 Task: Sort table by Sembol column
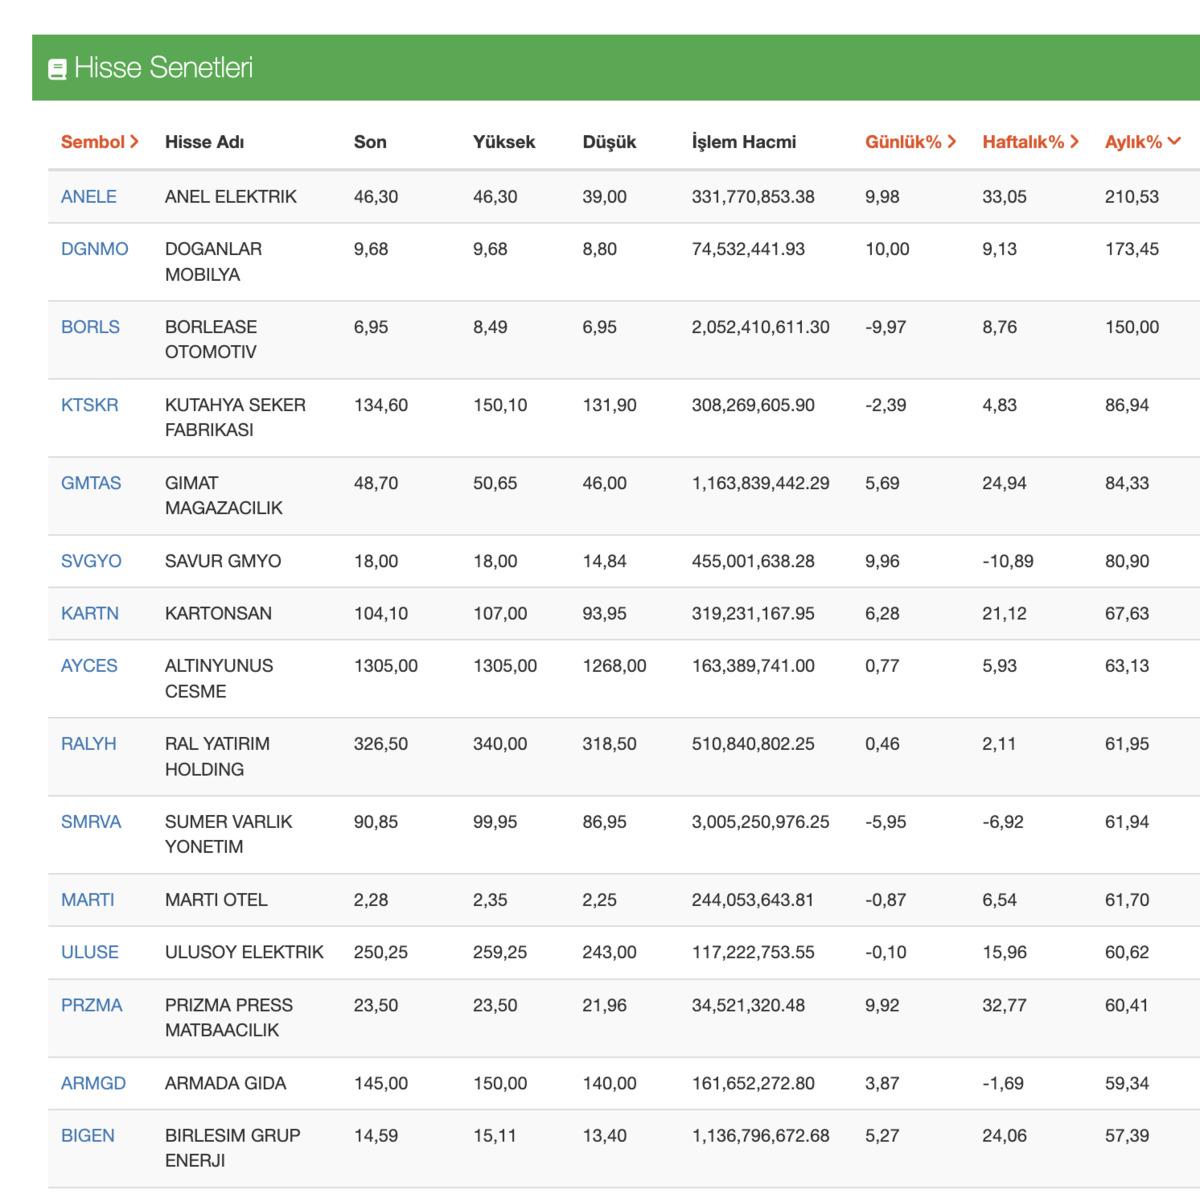[x=99, y=142]
